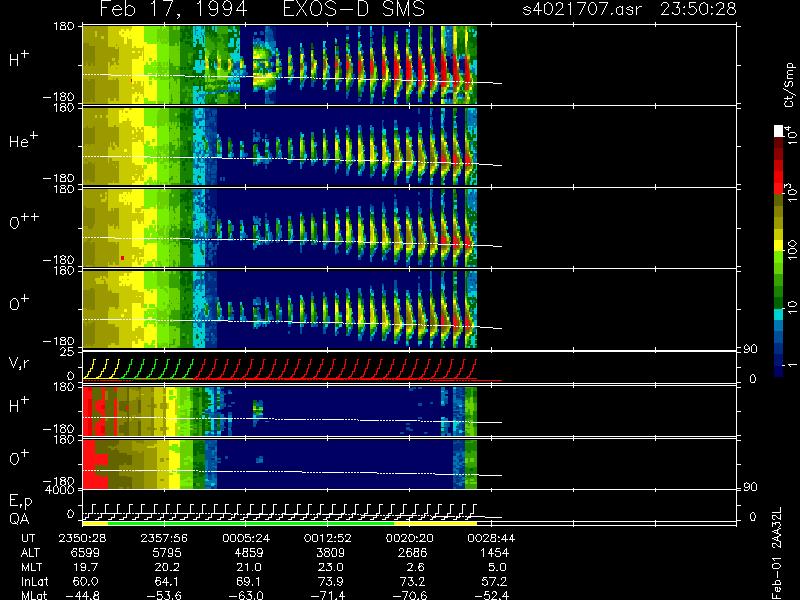The width and height of the screenshot is (800, 600).
Task: Click the date title 'Feb 17, 1994'
Action: (173, 9)
